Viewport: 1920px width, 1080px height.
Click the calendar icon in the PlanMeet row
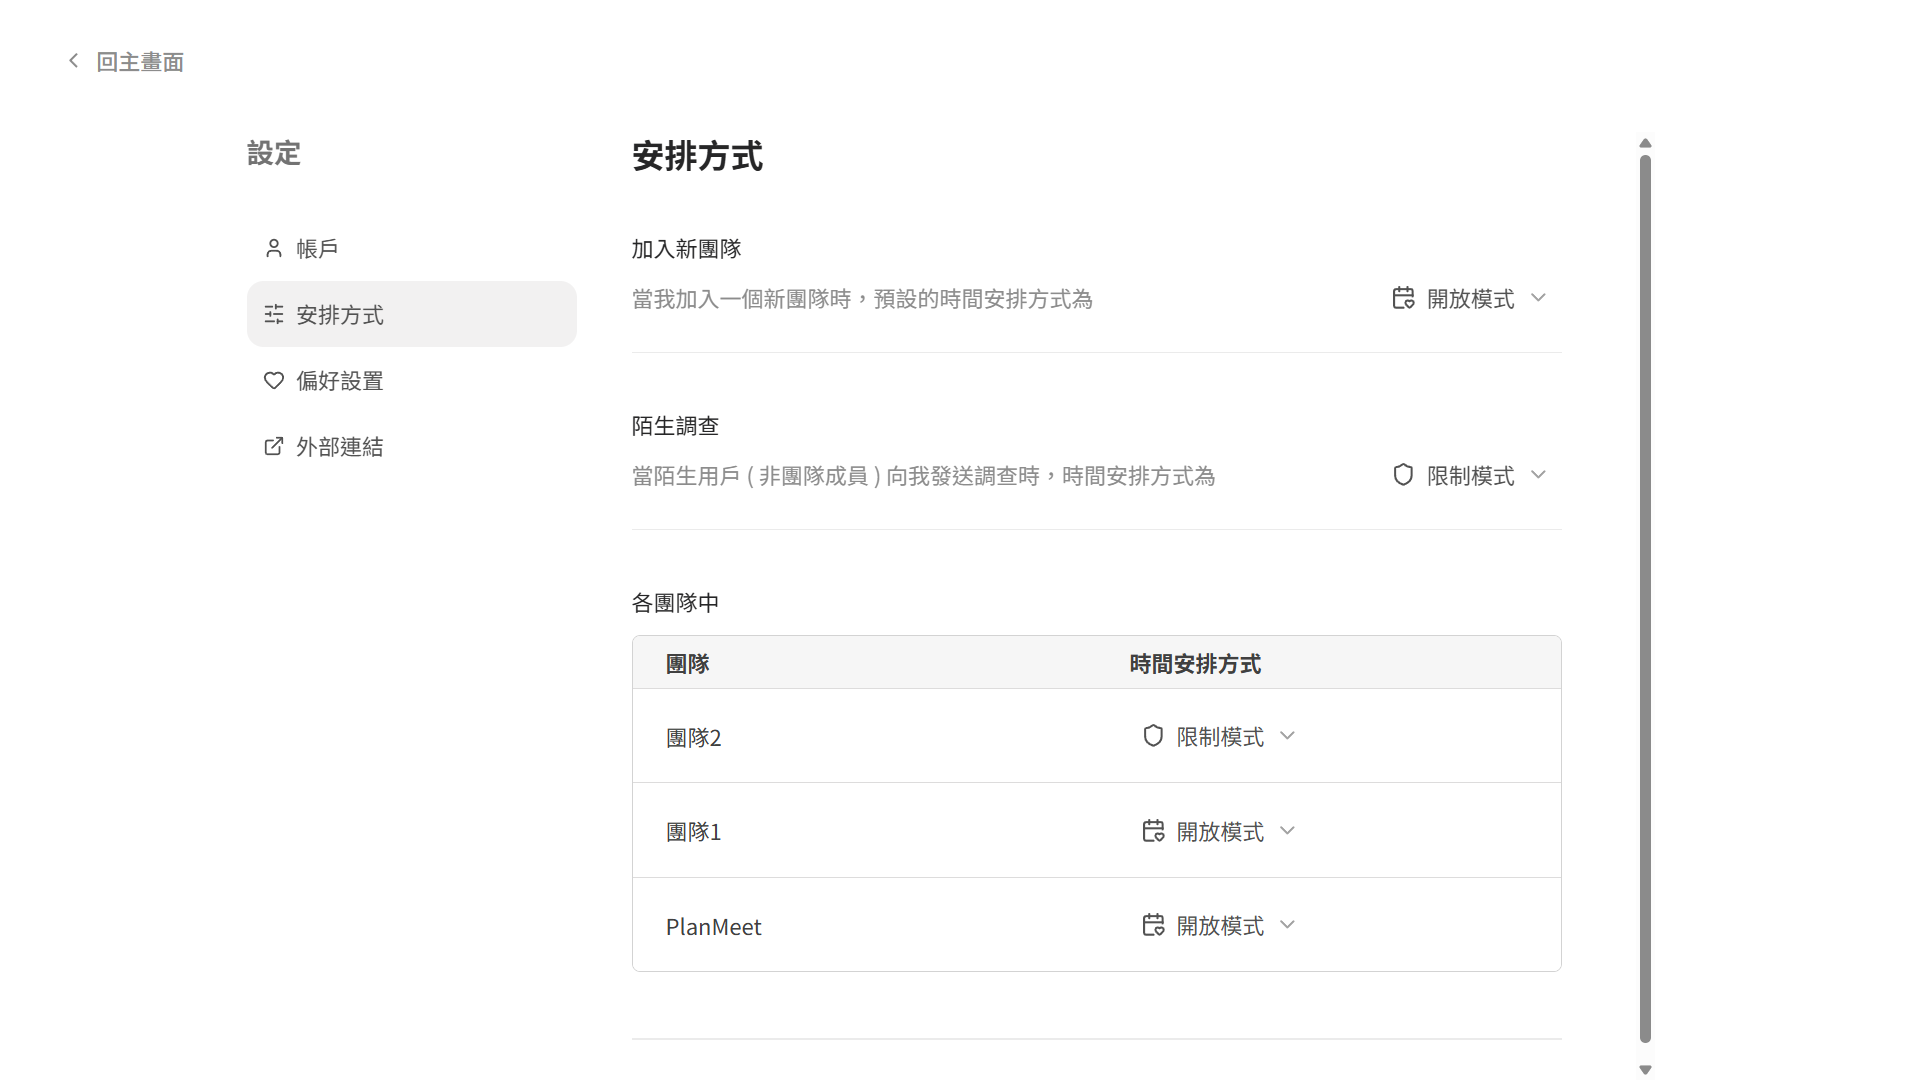click(x=1153, y=925)
